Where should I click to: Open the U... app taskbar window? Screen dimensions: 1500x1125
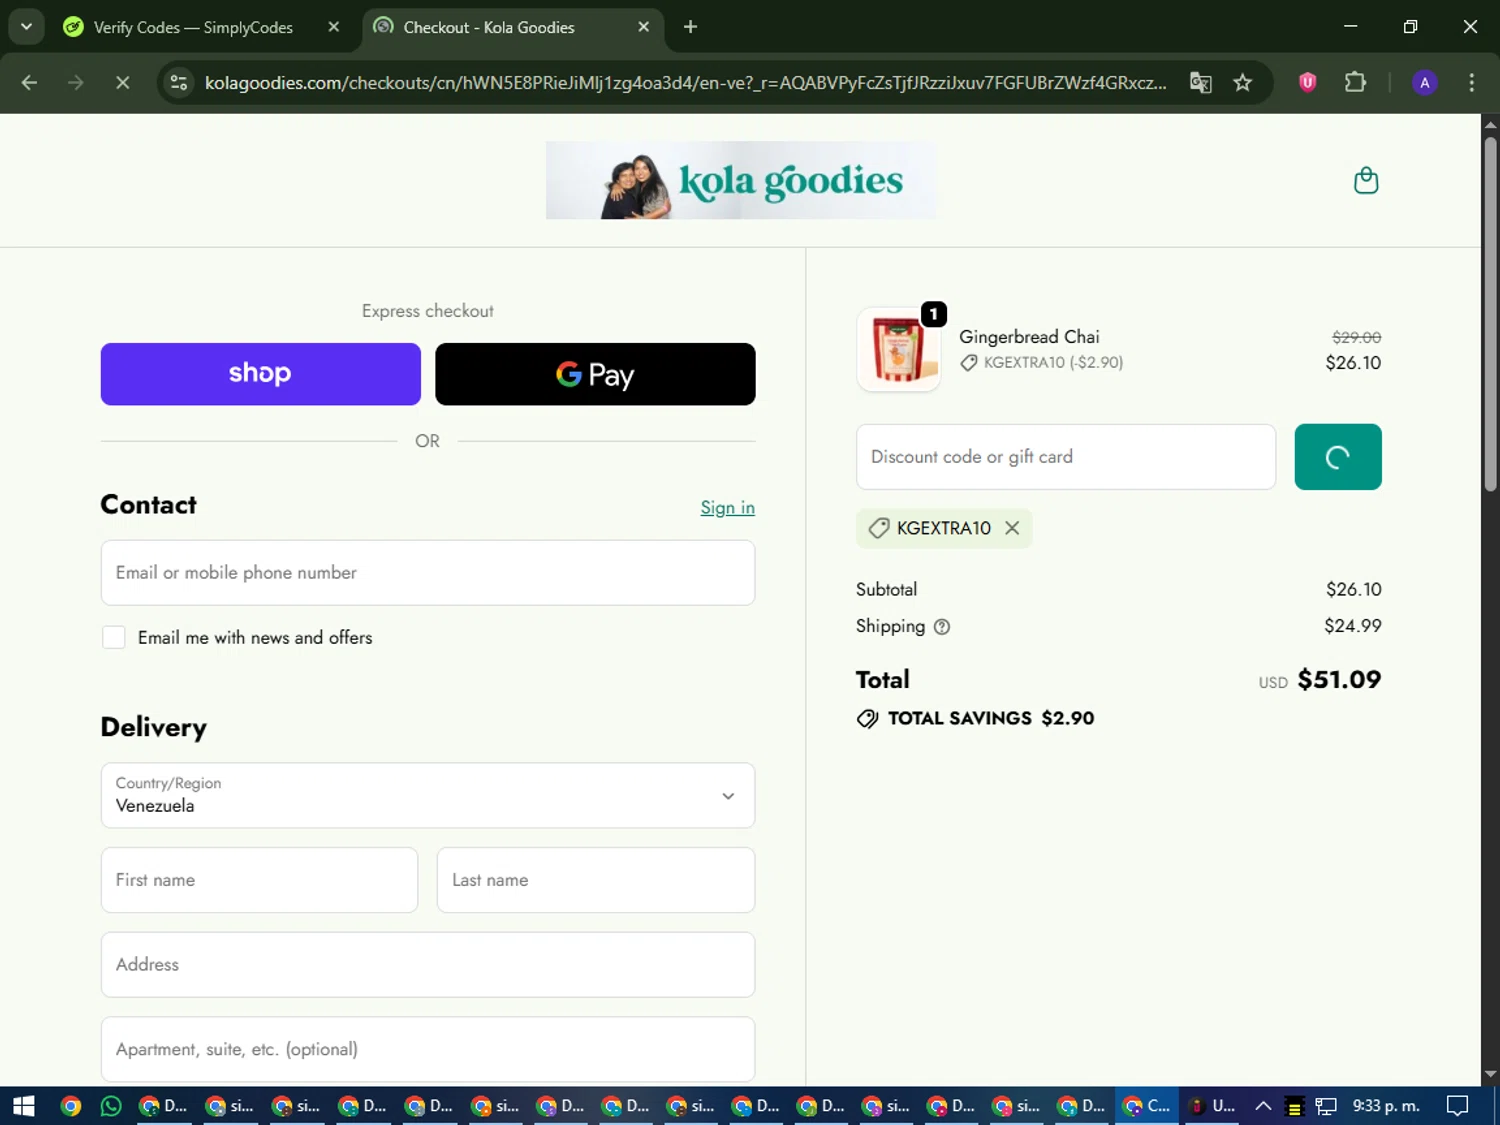[x=1212, y=1106]
